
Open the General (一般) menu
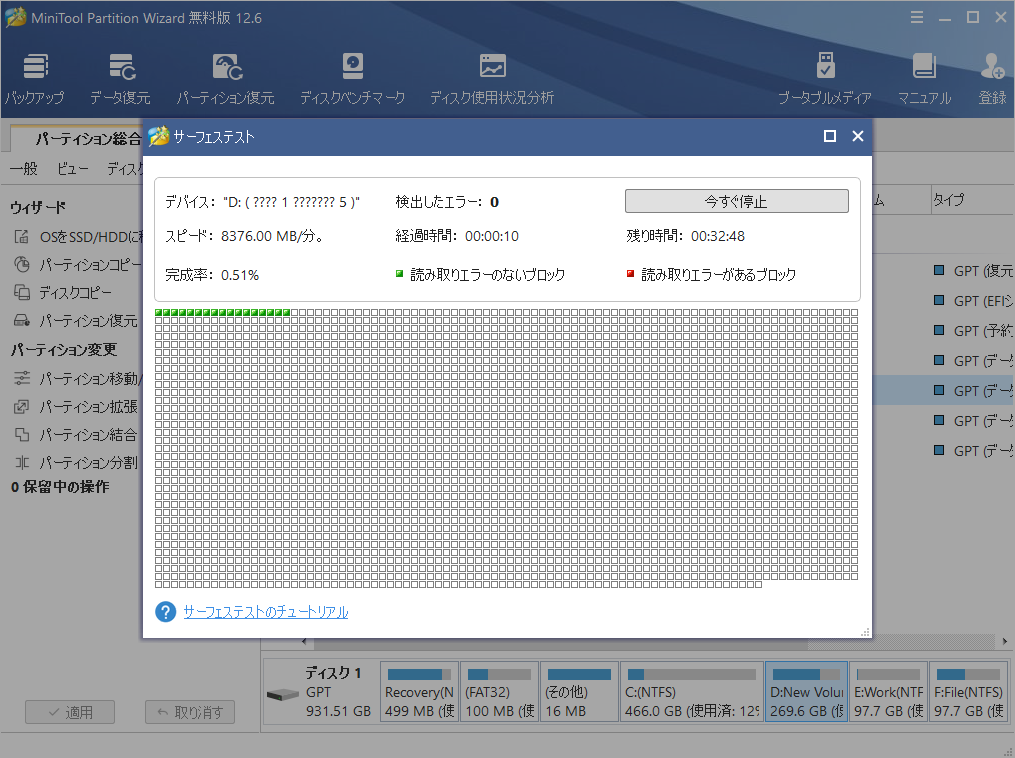[24, 169]
